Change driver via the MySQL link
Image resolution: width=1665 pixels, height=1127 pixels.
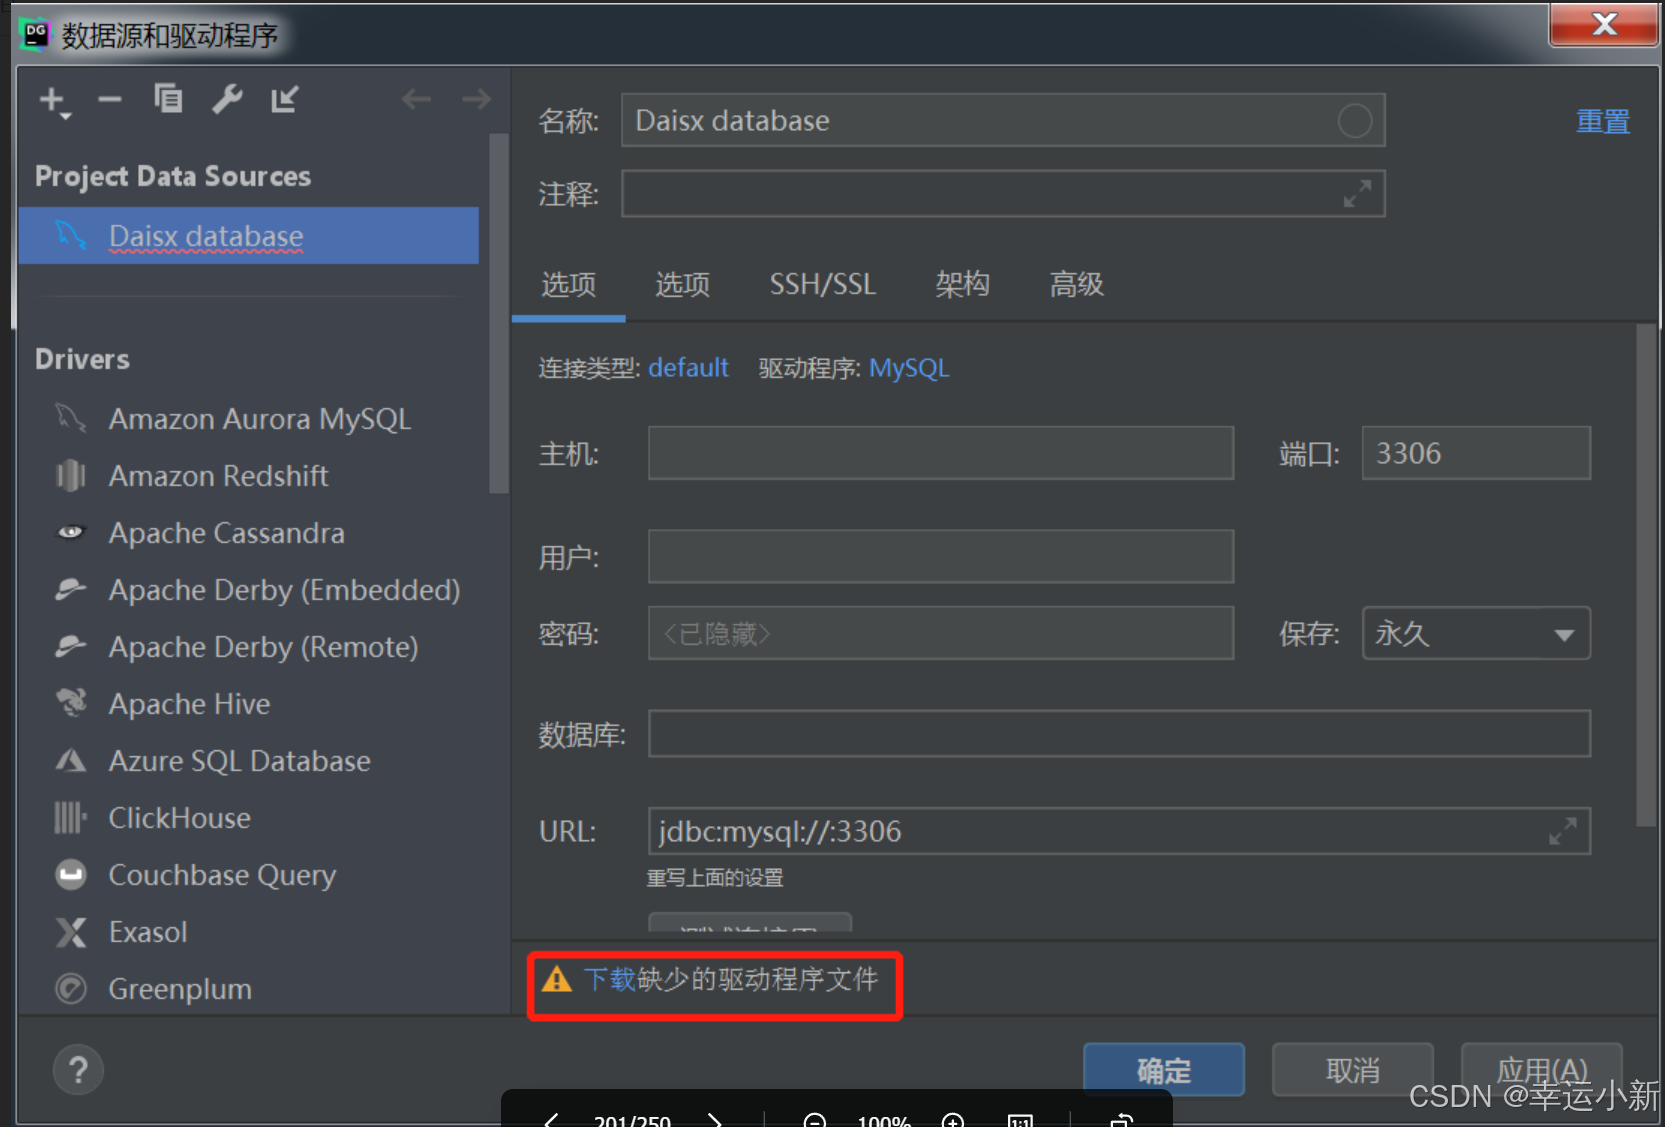tap(909, 368)
